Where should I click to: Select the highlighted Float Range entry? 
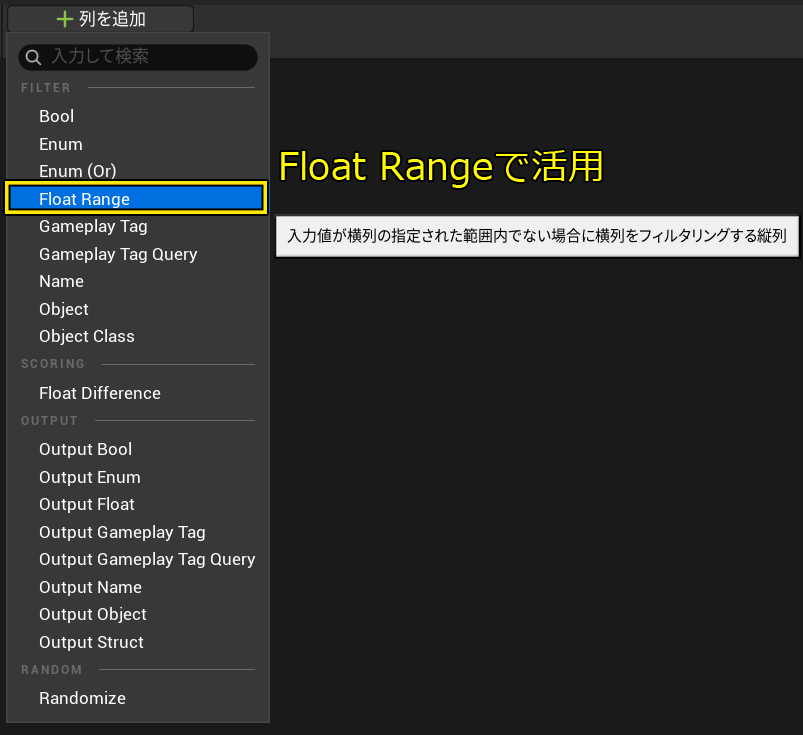(x=136, y=198)
